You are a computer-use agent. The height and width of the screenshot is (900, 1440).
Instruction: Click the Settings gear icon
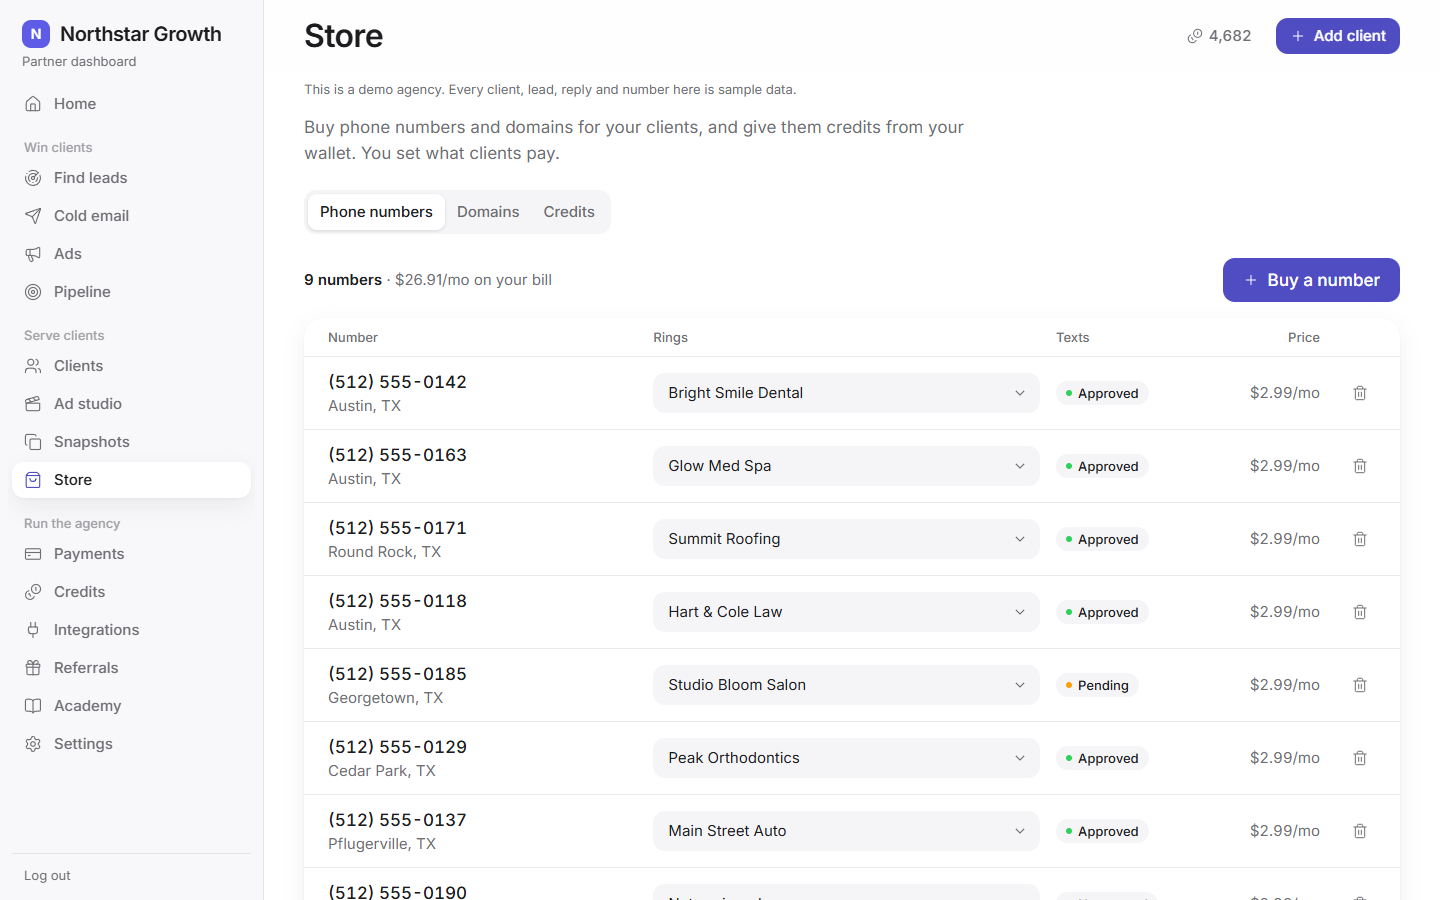(x=33, y=744)
